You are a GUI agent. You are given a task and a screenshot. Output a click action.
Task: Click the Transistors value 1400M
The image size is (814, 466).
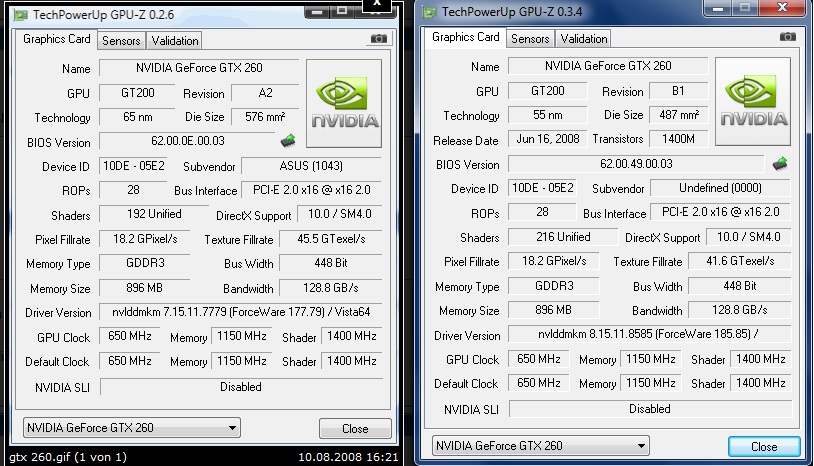pos(679,139)
